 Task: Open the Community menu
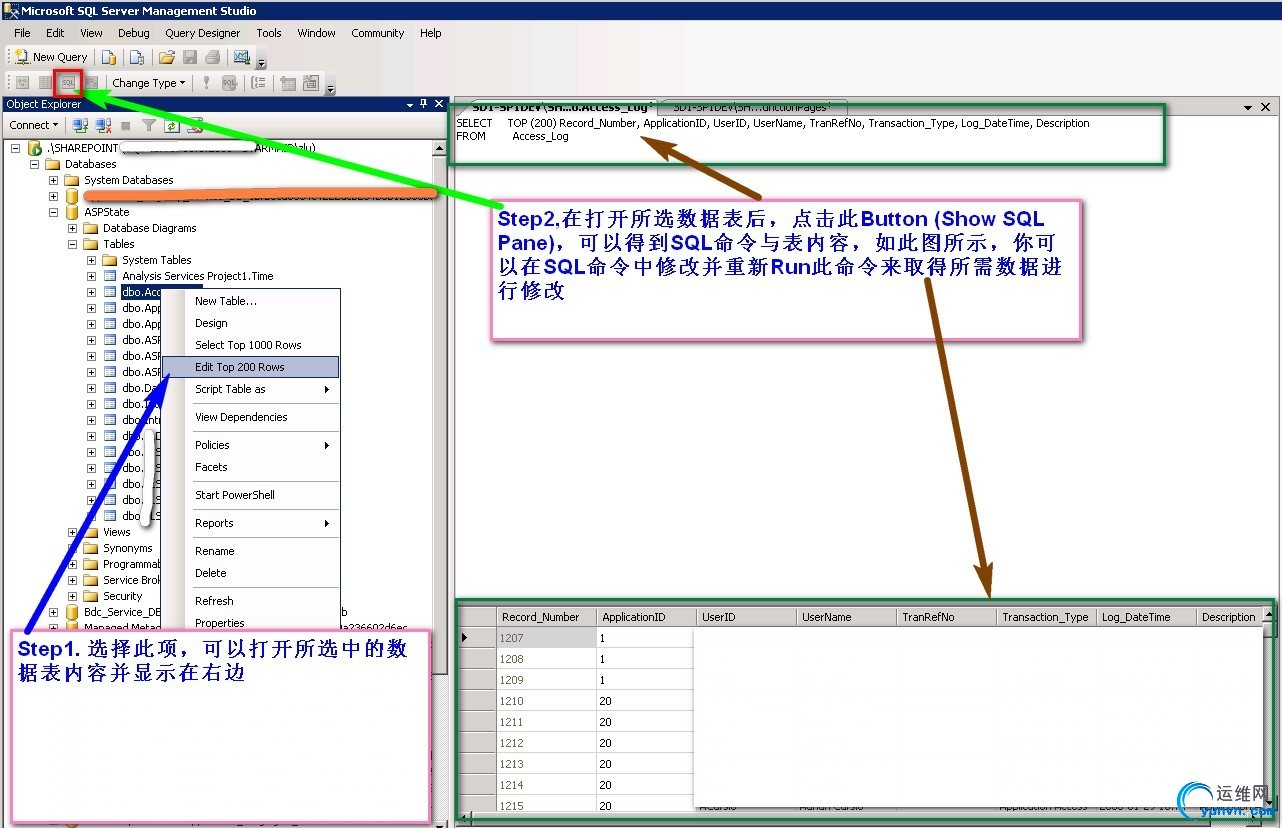[x=378, y=33]
